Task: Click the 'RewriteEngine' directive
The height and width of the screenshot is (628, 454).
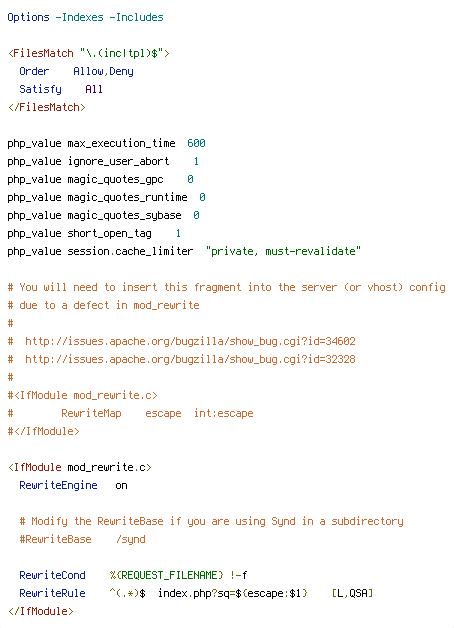Action: click(x=58, y=485)
